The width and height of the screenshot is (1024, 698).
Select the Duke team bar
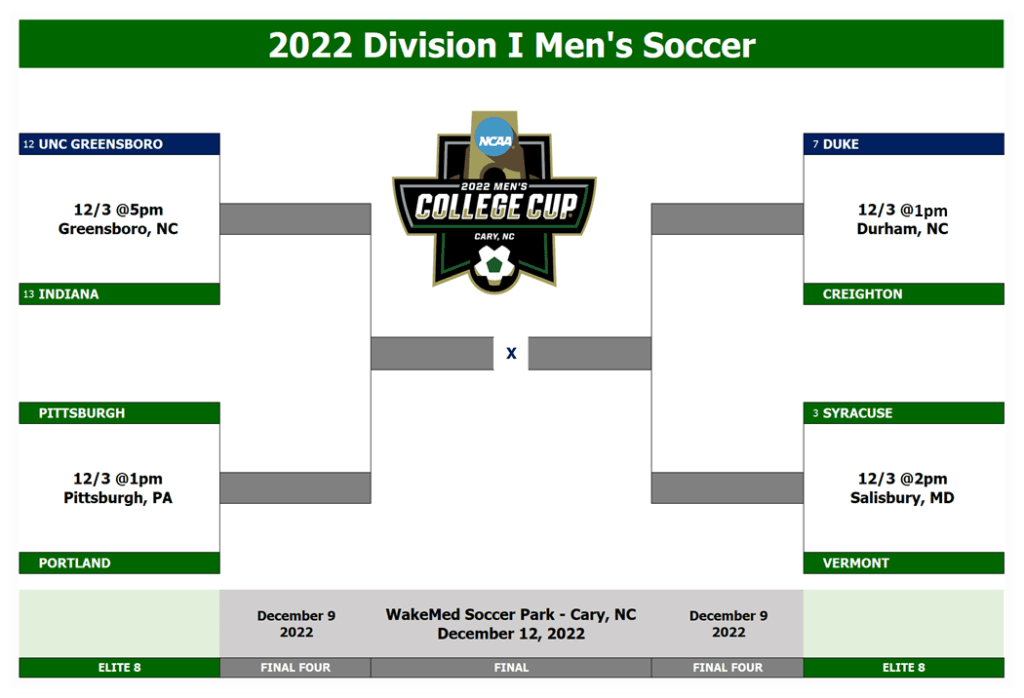tap(904, 144)
